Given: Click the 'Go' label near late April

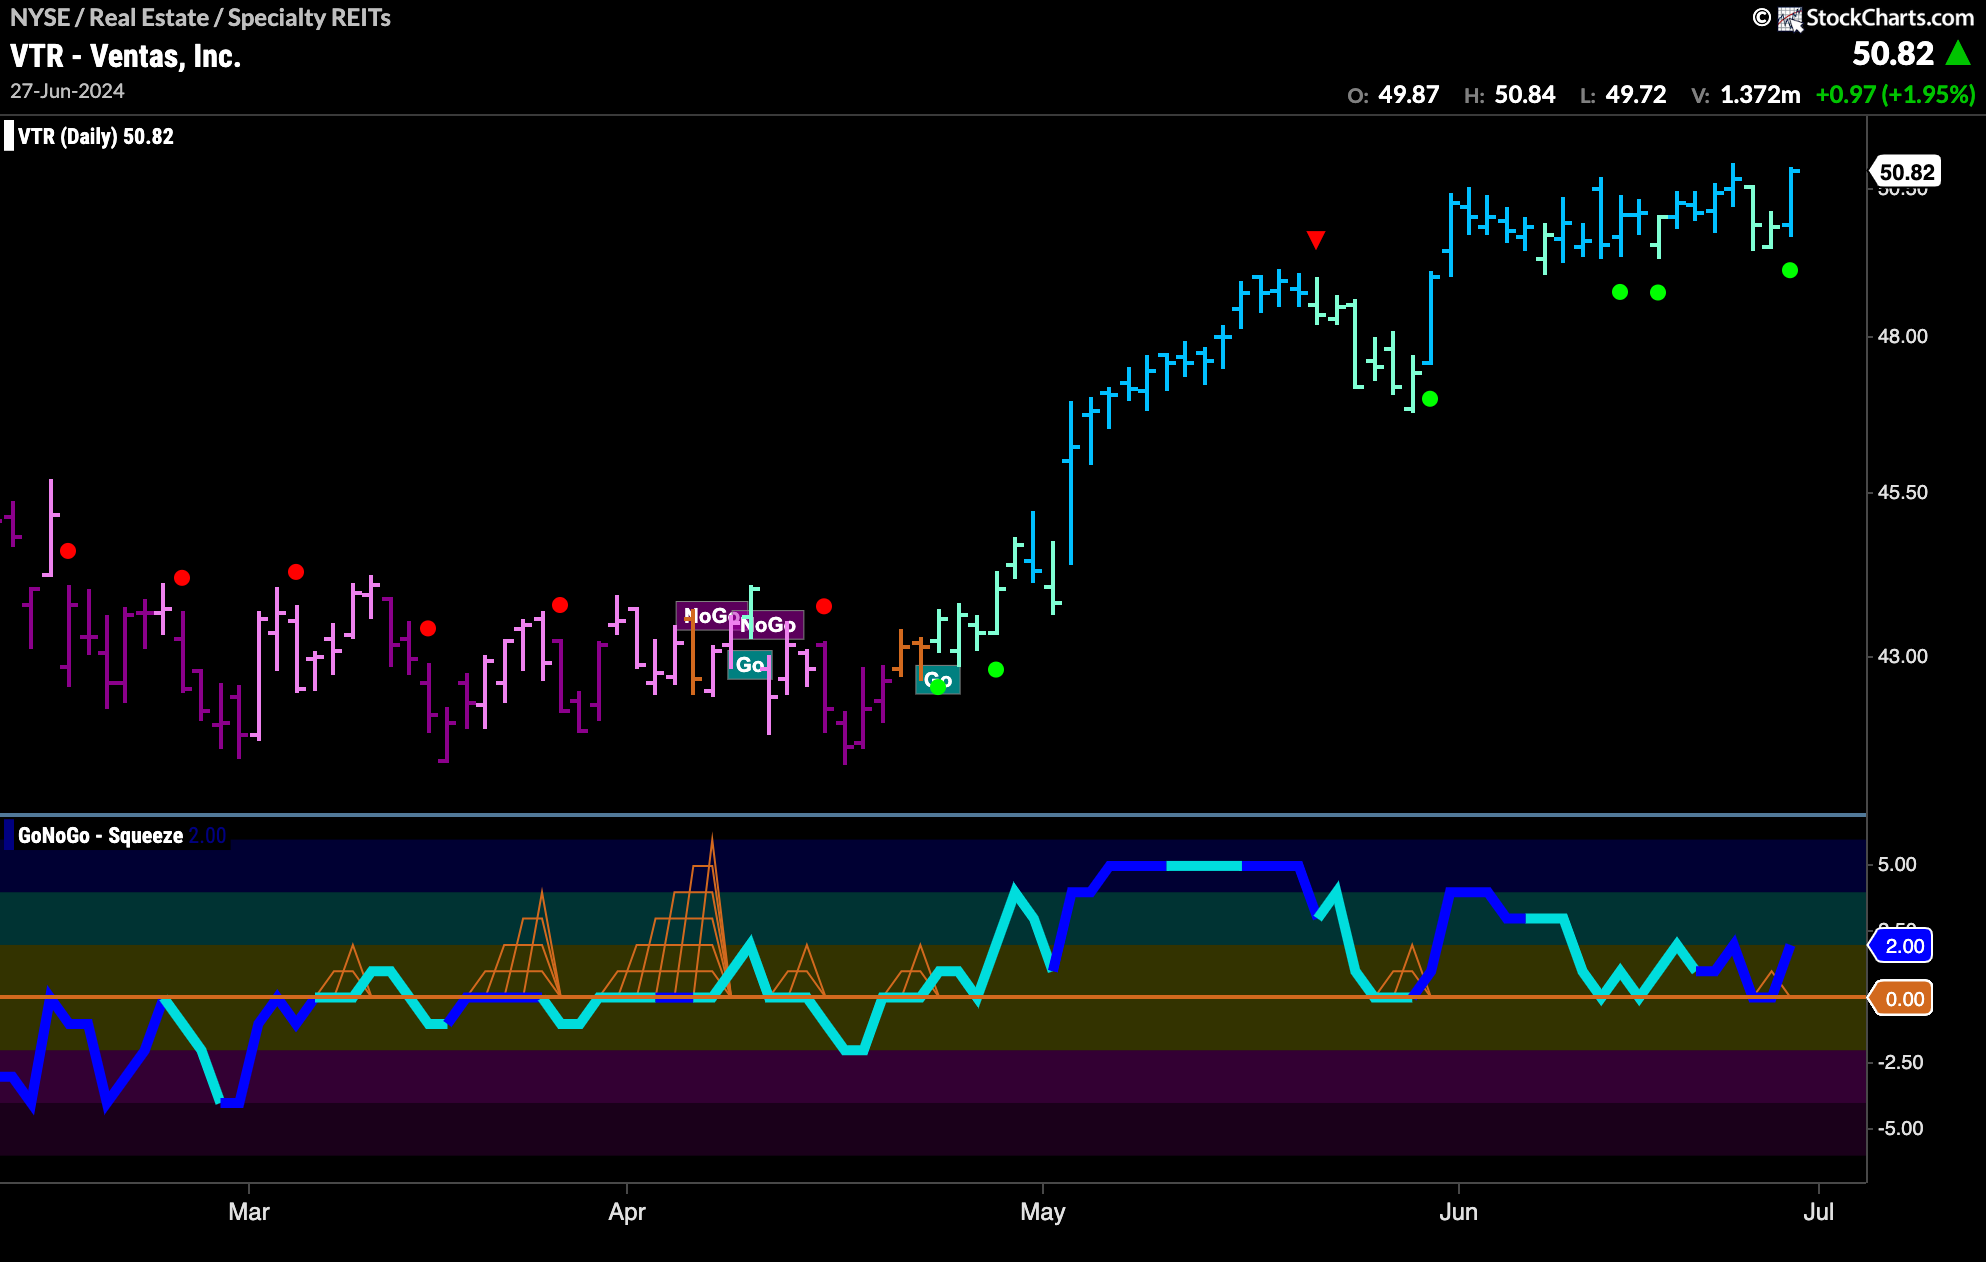Looking at the screenshot, I should pyautogui.click(x=938, y=680).
